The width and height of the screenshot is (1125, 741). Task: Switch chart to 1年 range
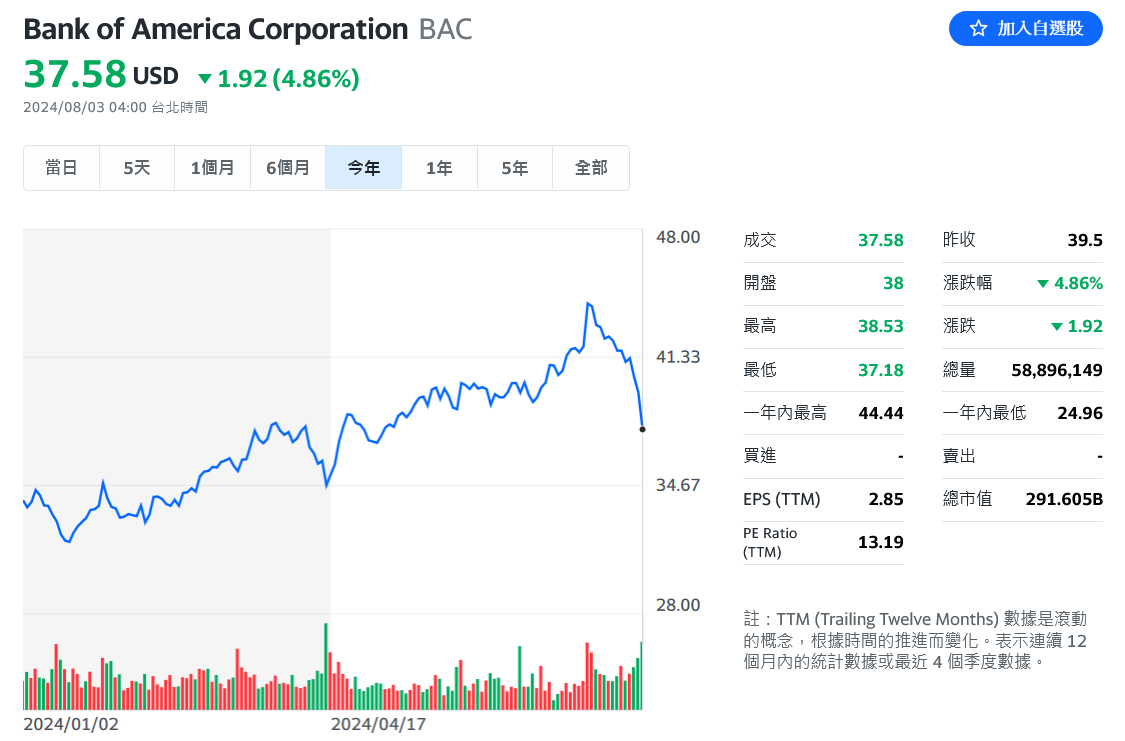[439, 168]
